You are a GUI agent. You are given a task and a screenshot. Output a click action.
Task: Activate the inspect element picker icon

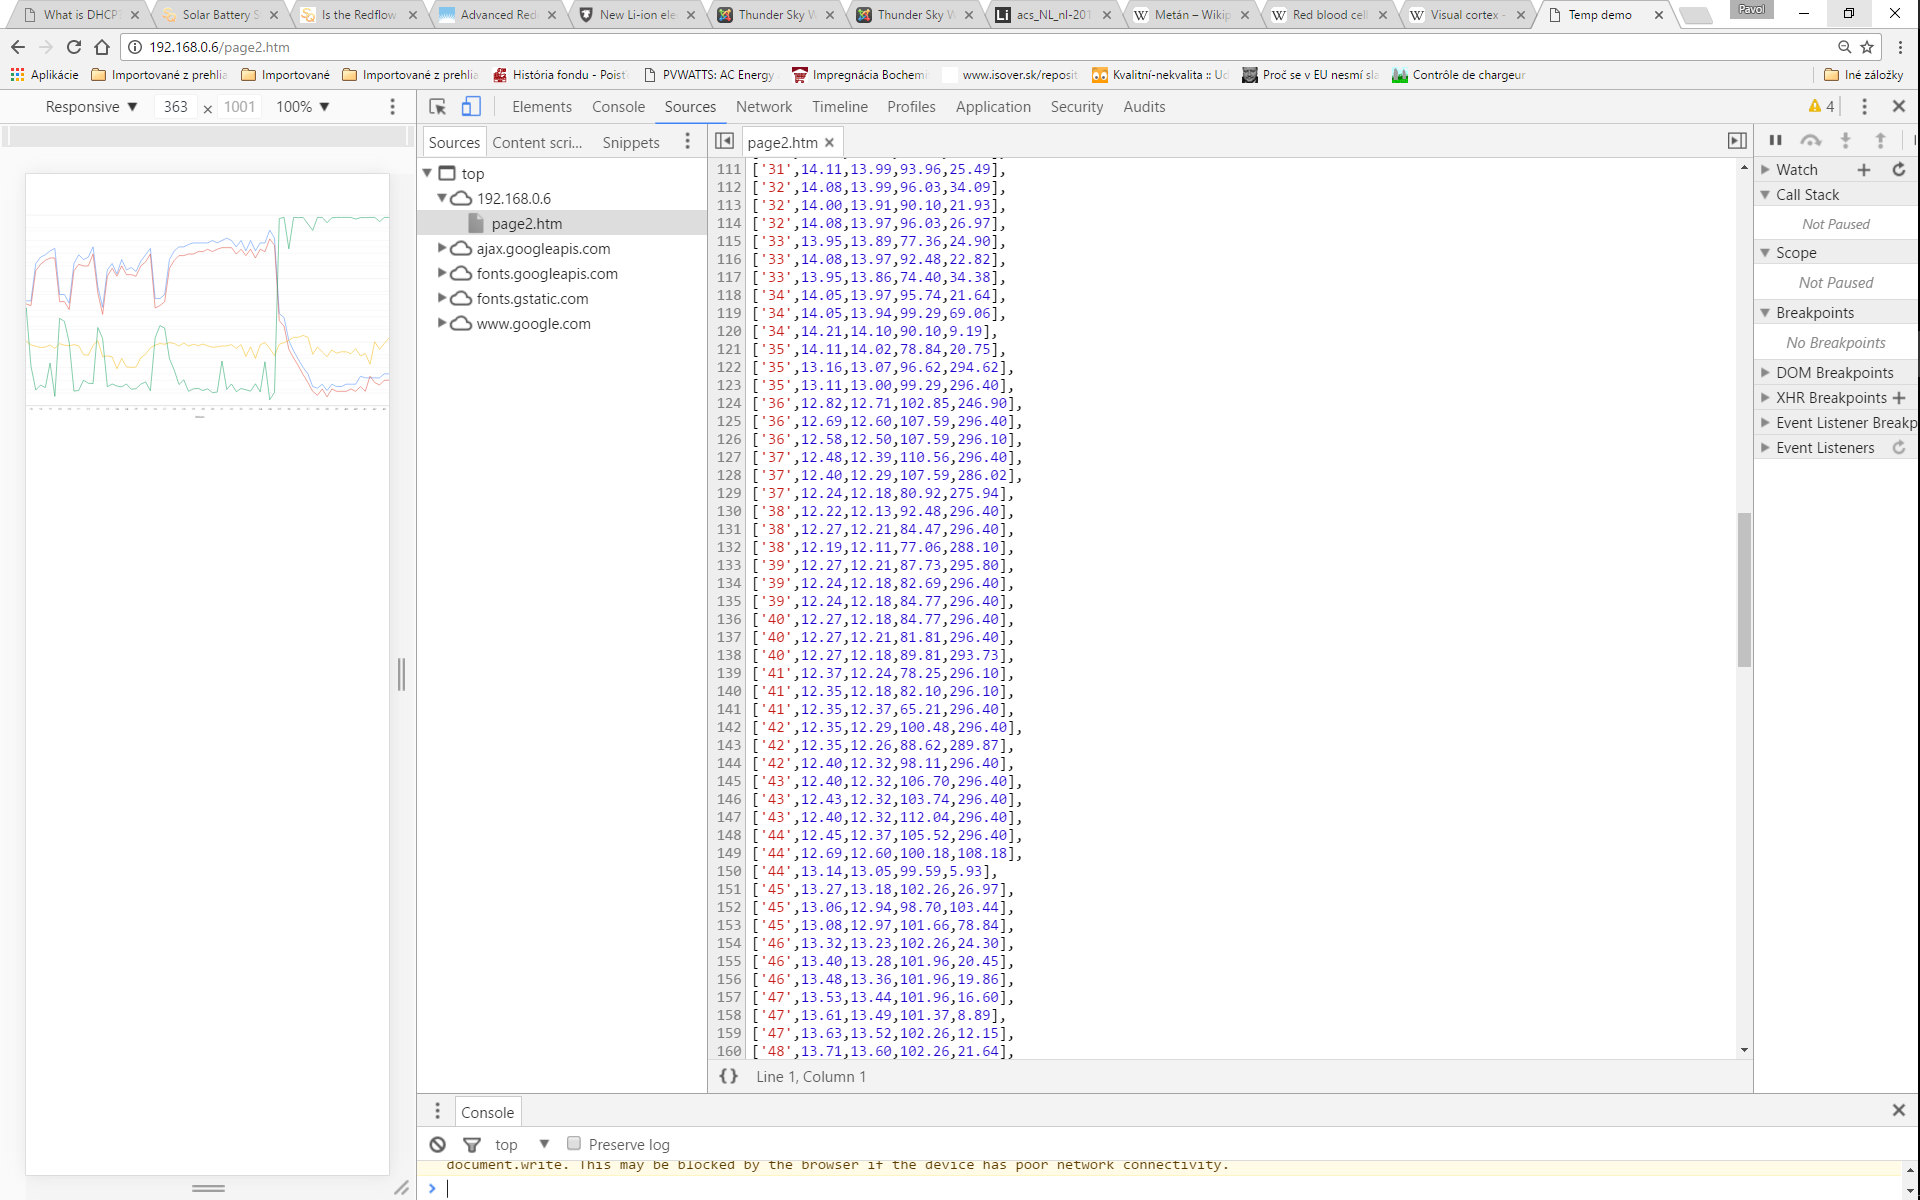pyautogui.click(x=437, y=107)
